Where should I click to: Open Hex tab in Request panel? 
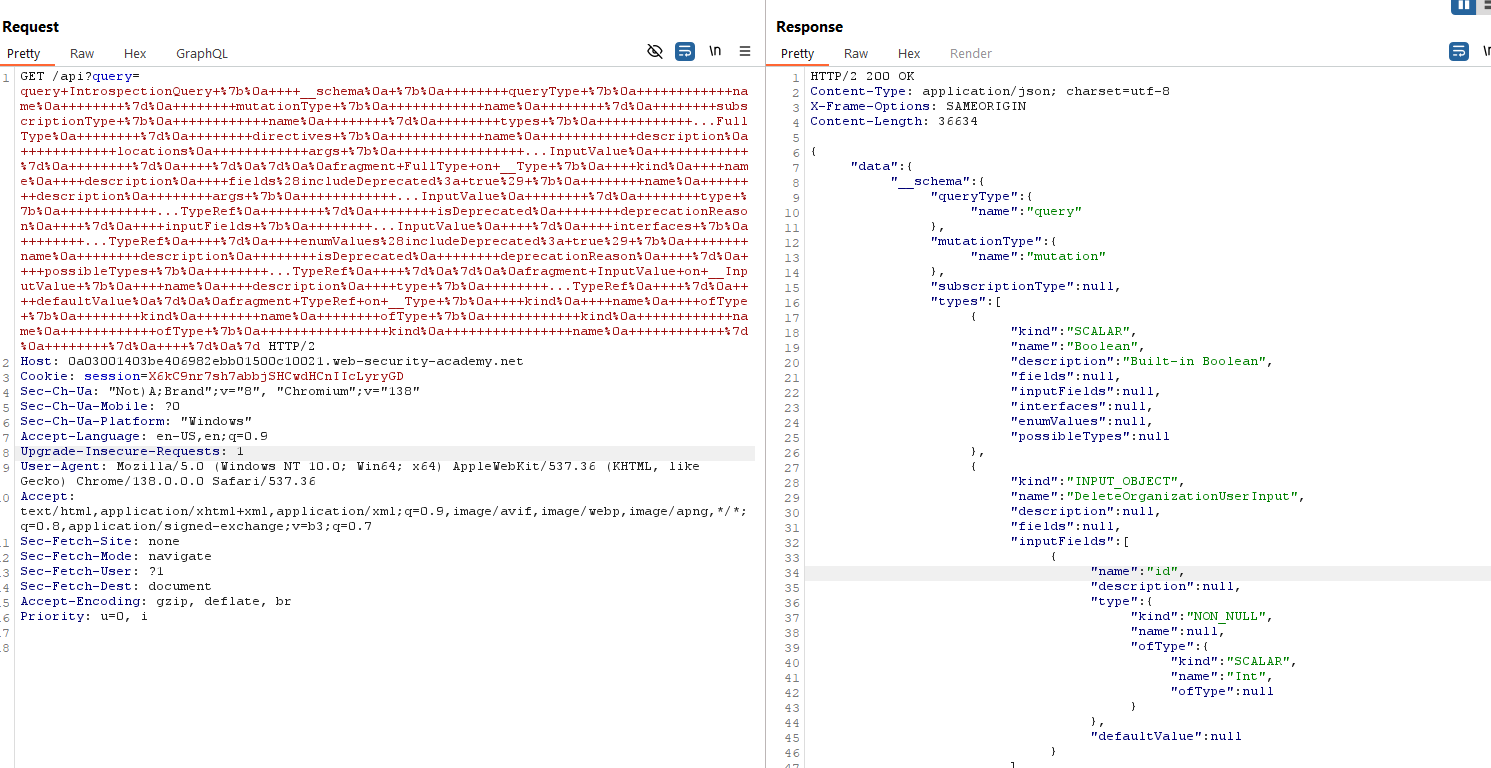(135, 54)
